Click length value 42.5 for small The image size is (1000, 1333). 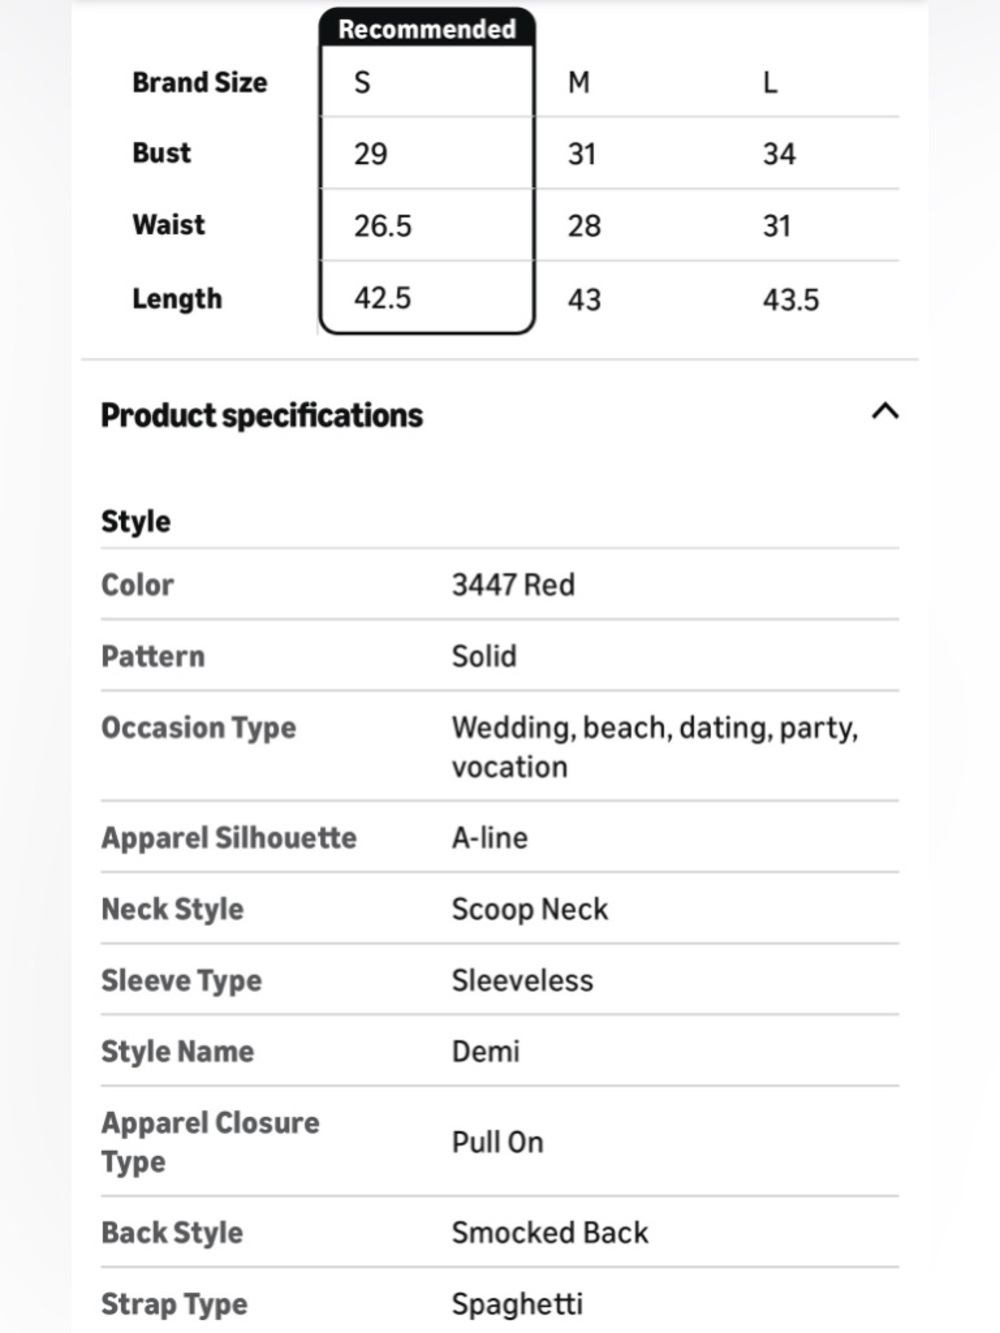382,297
